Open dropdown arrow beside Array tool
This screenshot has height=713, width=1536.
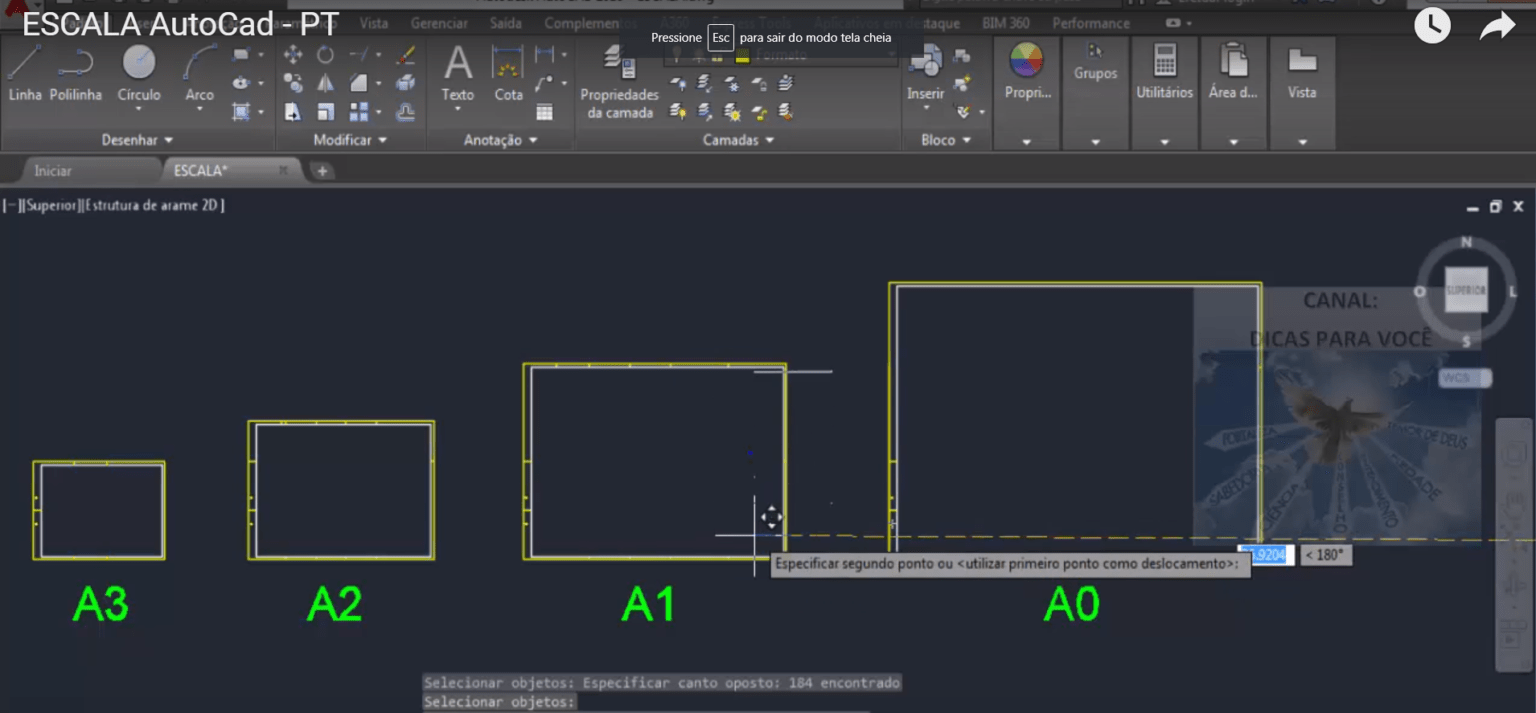pos(378,112)
